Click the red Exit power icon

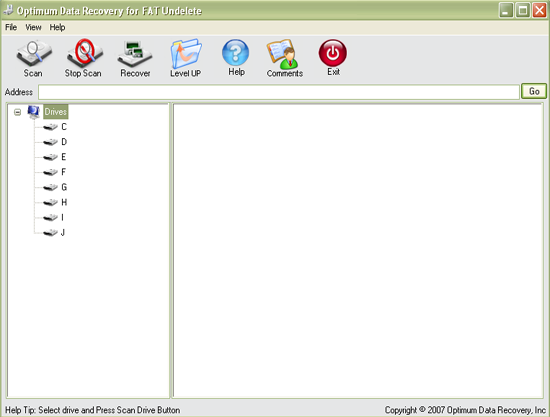pyautogui.click(x=333, y=53)
